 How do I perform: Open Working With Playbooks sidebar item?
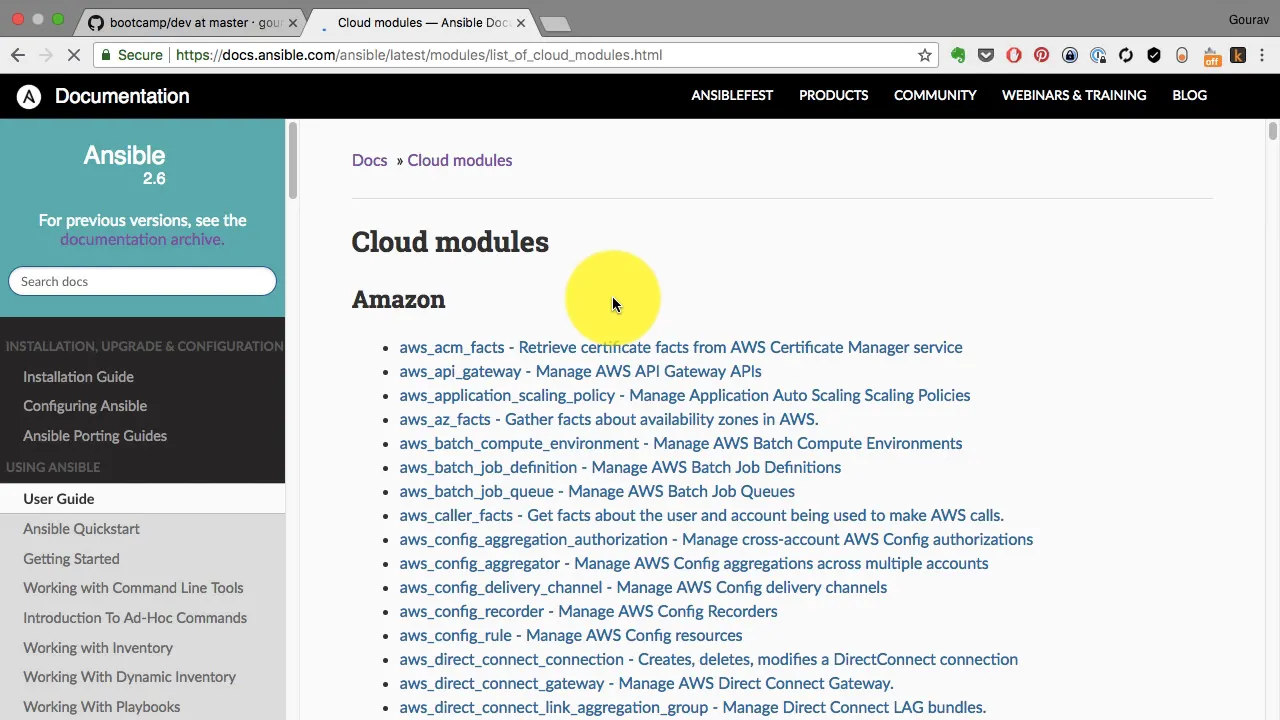101,707
